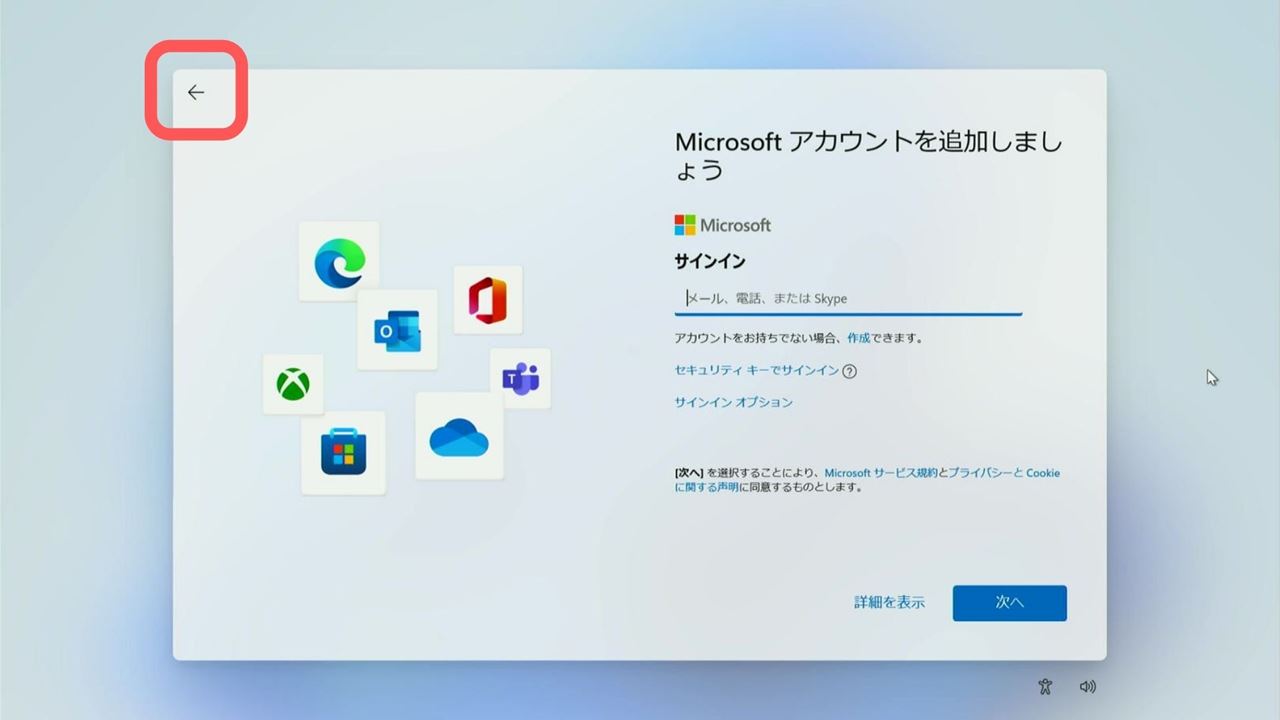The width and height of the screenshot is (1280, 720).
Task: Click the Outlook icon tile
Action: point(397,330)
